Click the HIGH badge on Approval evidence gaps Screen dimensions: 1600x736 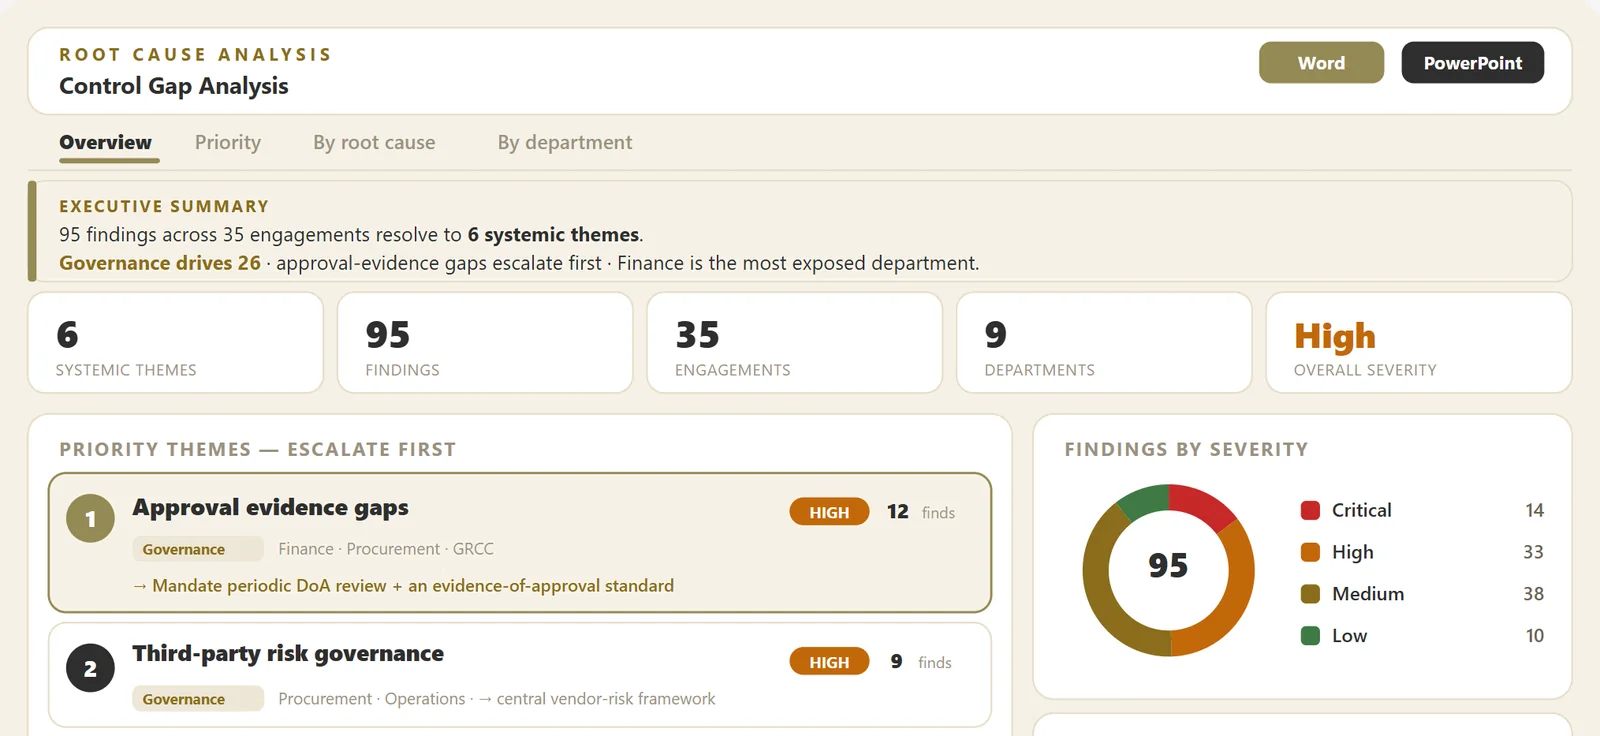(829, 512)
